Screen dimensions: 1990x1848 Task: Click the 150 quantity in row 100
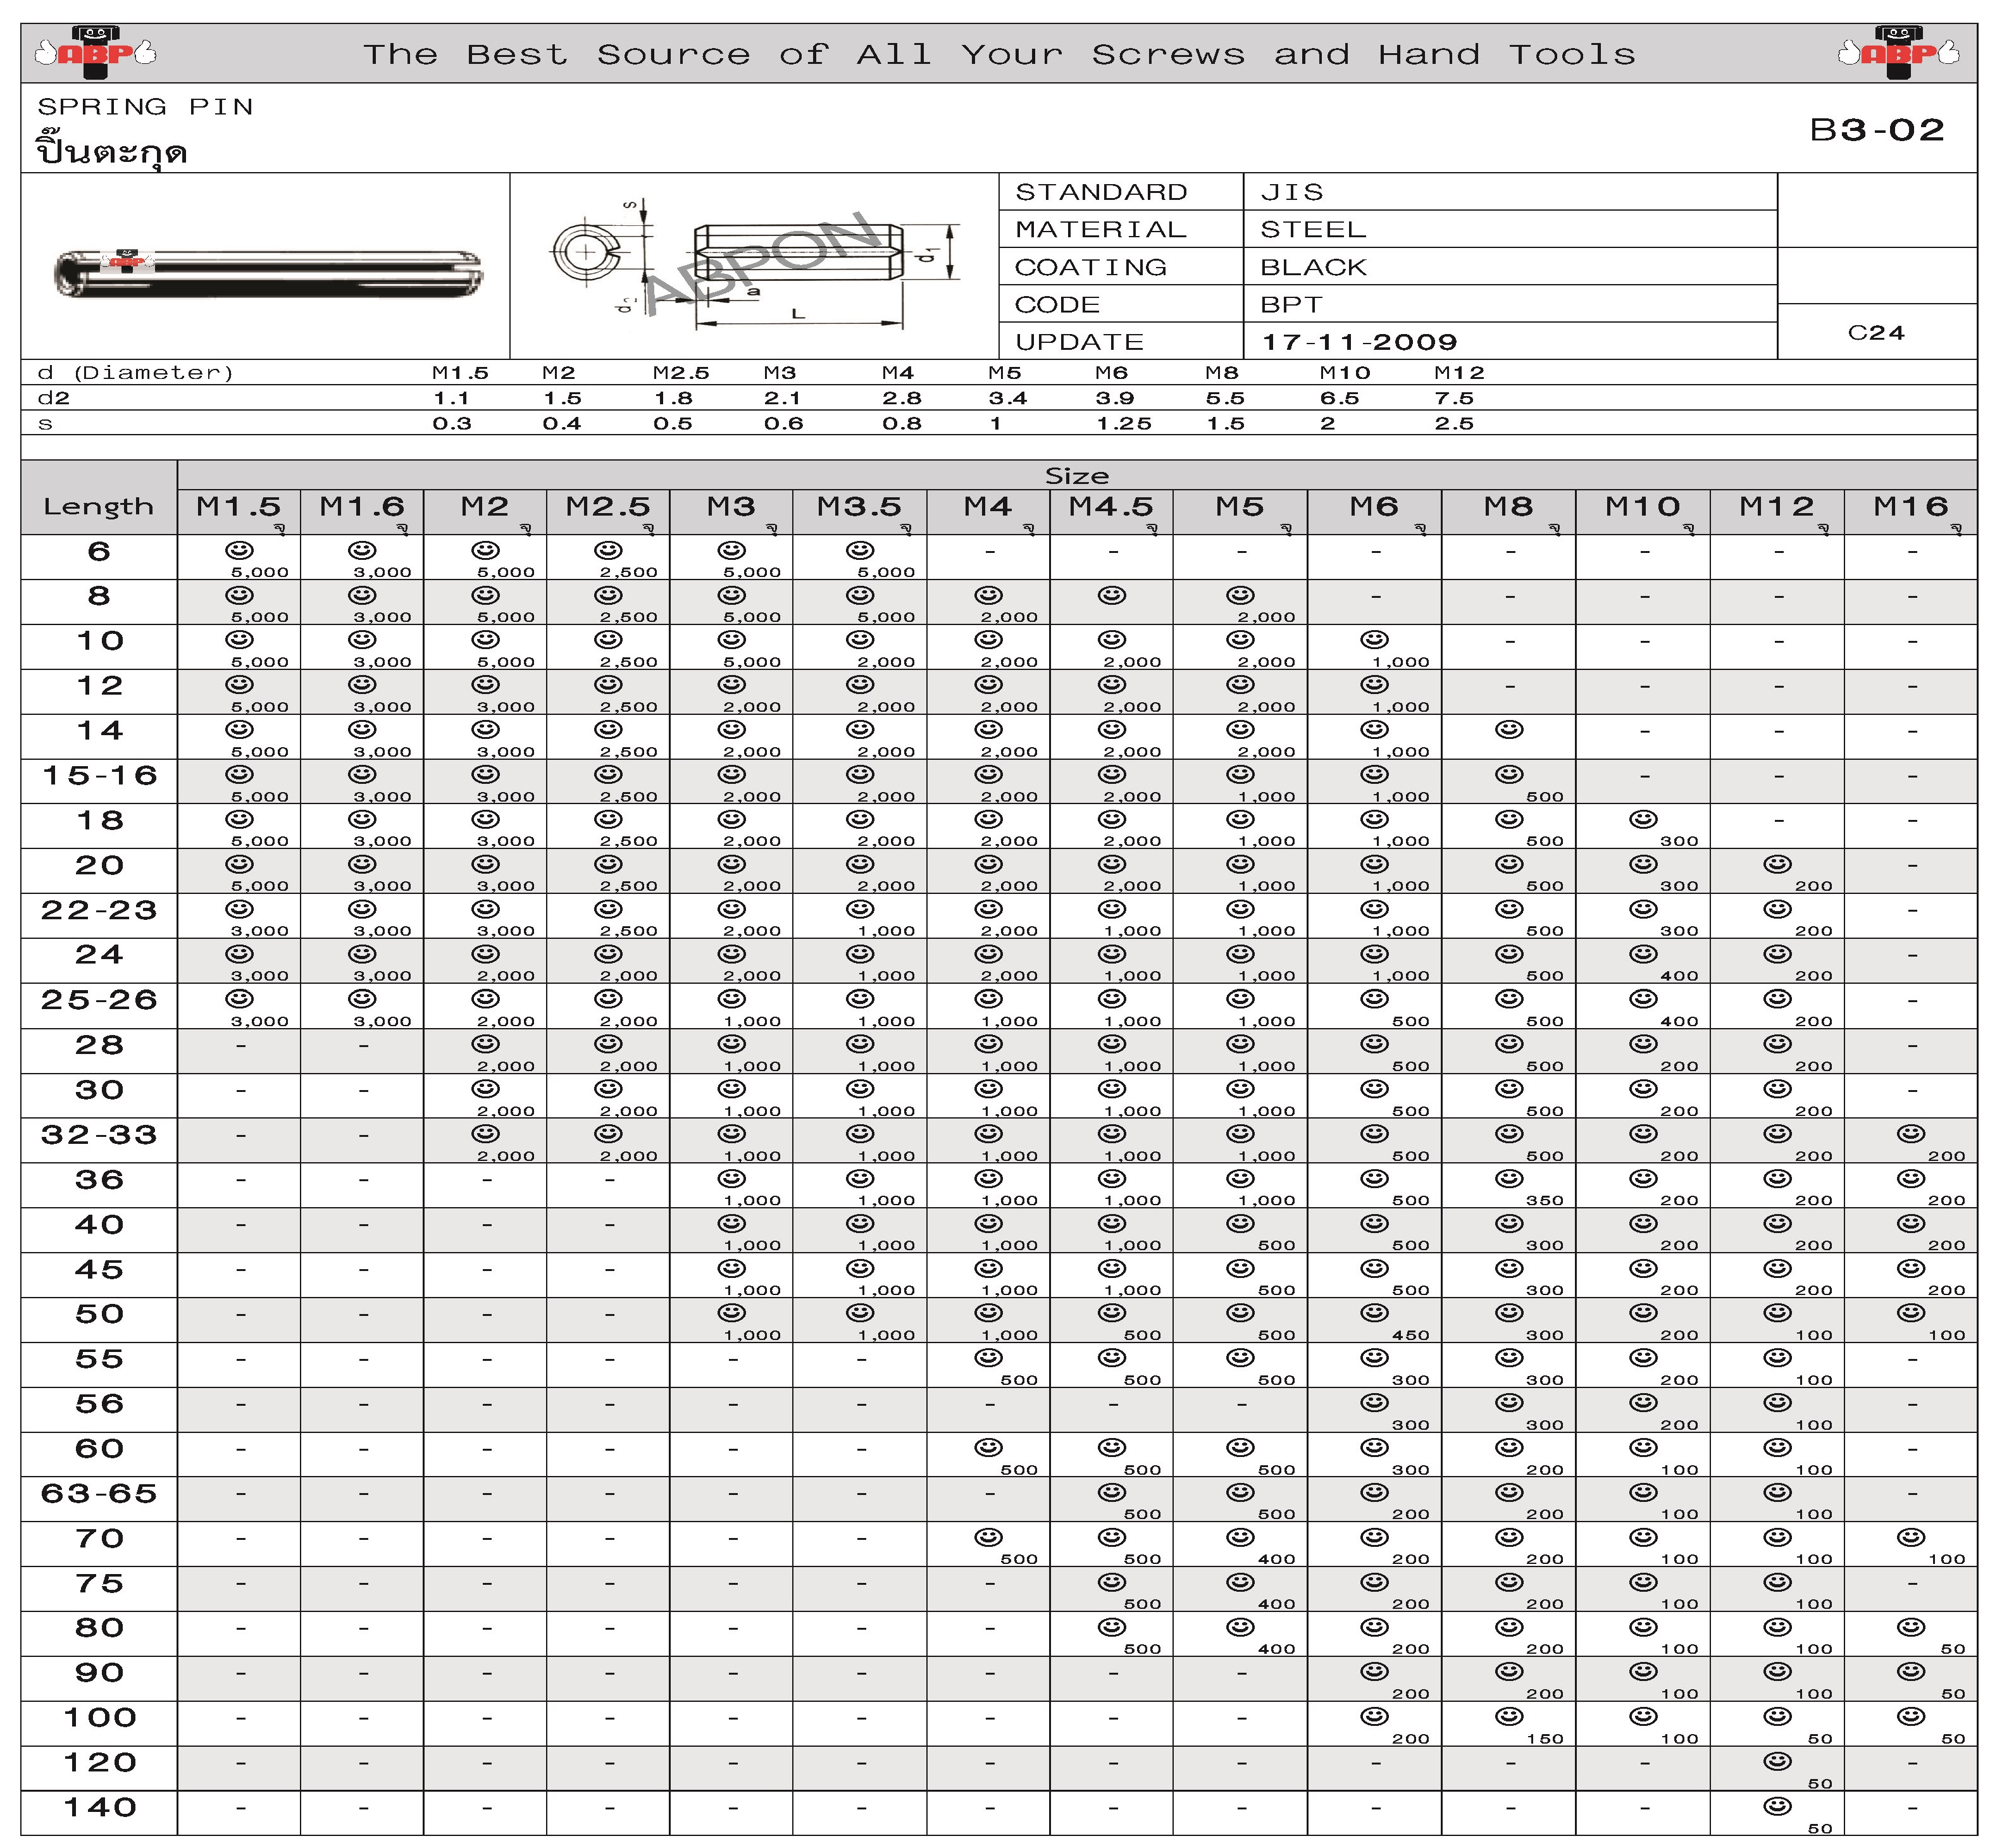point(1545,1739)
